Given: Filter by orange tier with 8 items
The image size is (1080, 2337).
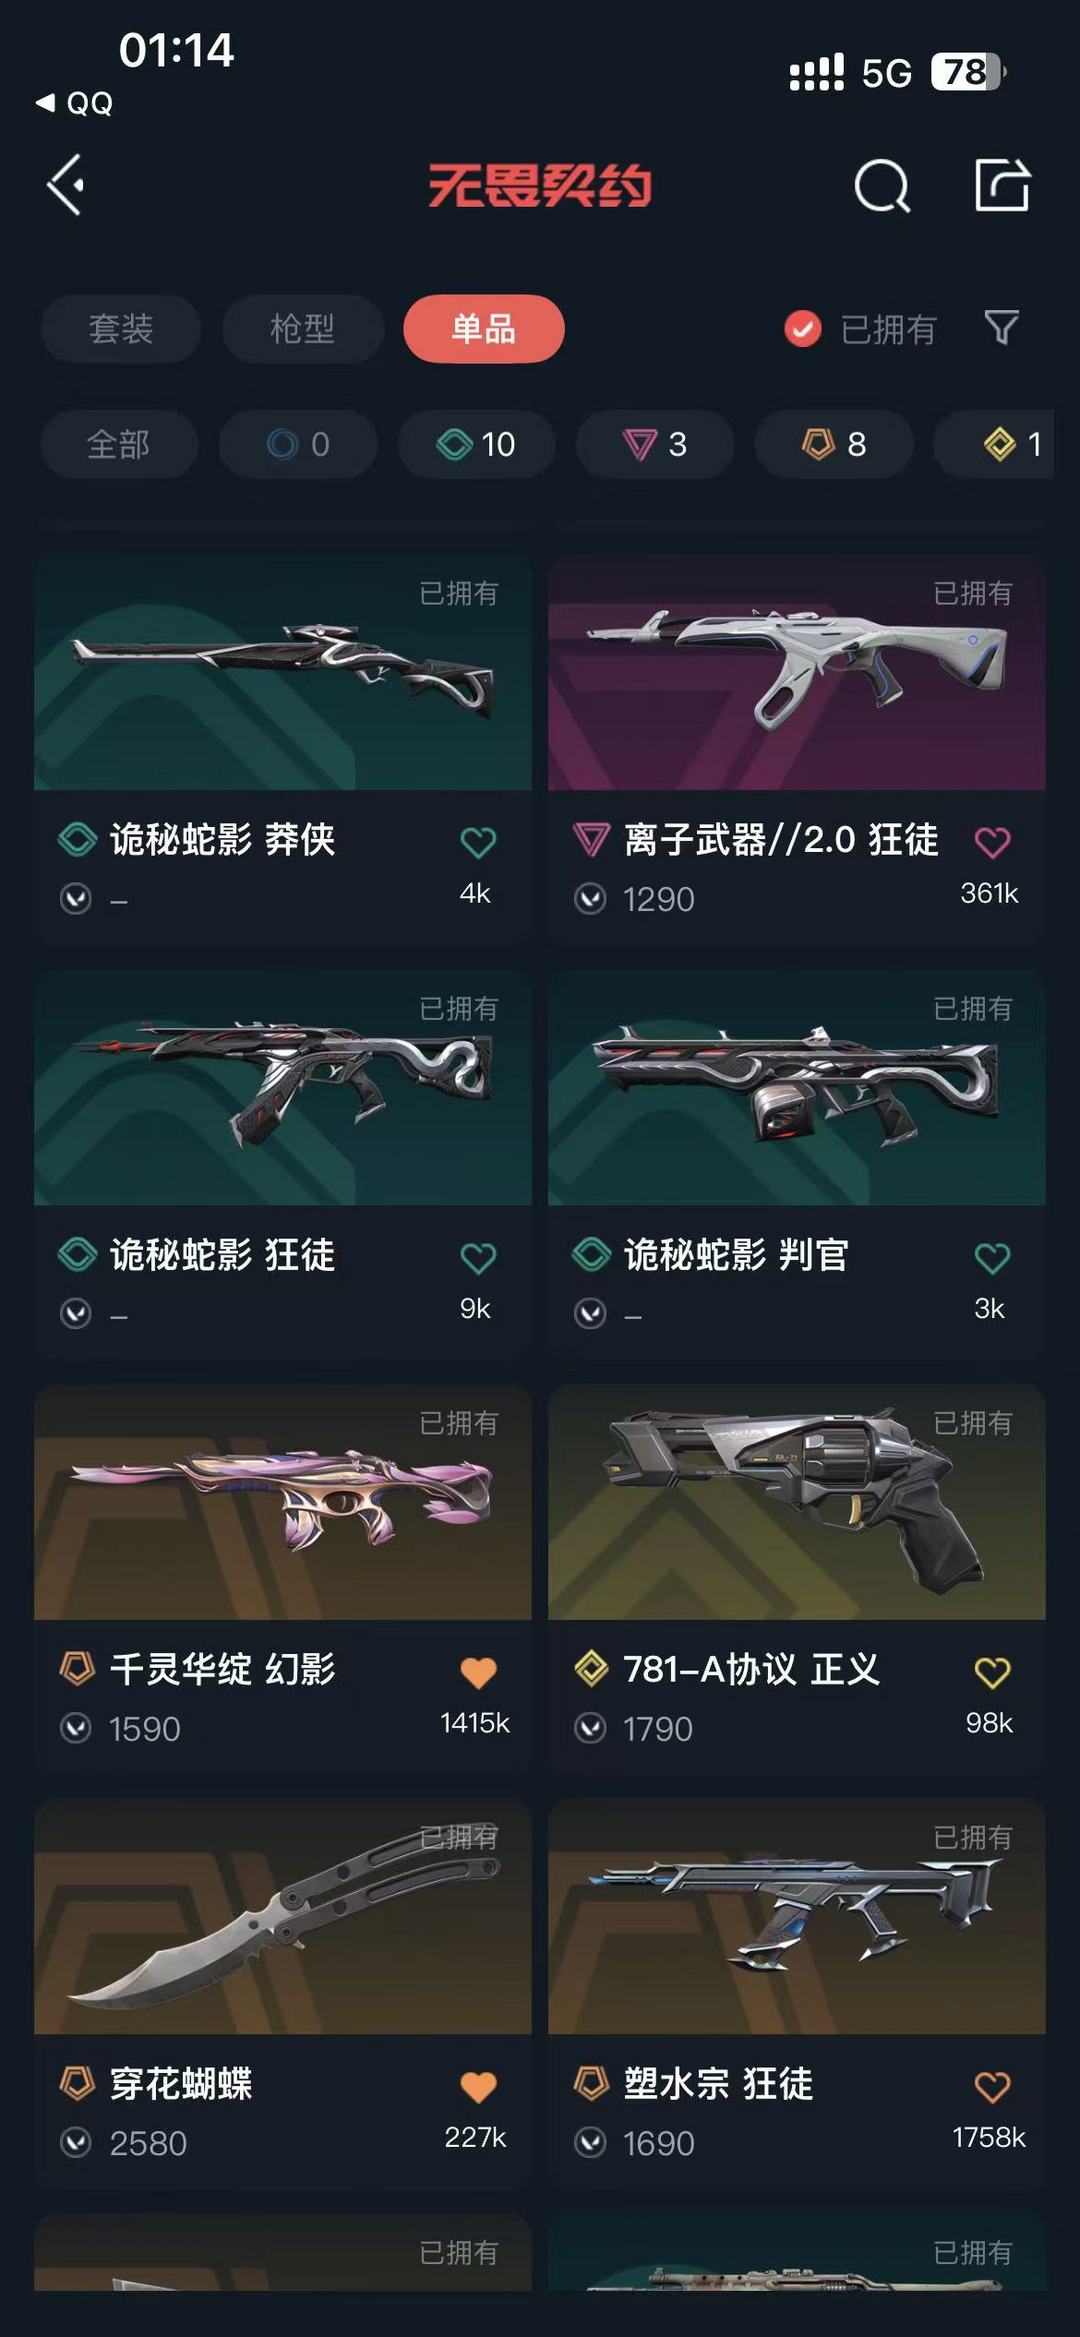Looking at the screenshot, I should (834, 444).
